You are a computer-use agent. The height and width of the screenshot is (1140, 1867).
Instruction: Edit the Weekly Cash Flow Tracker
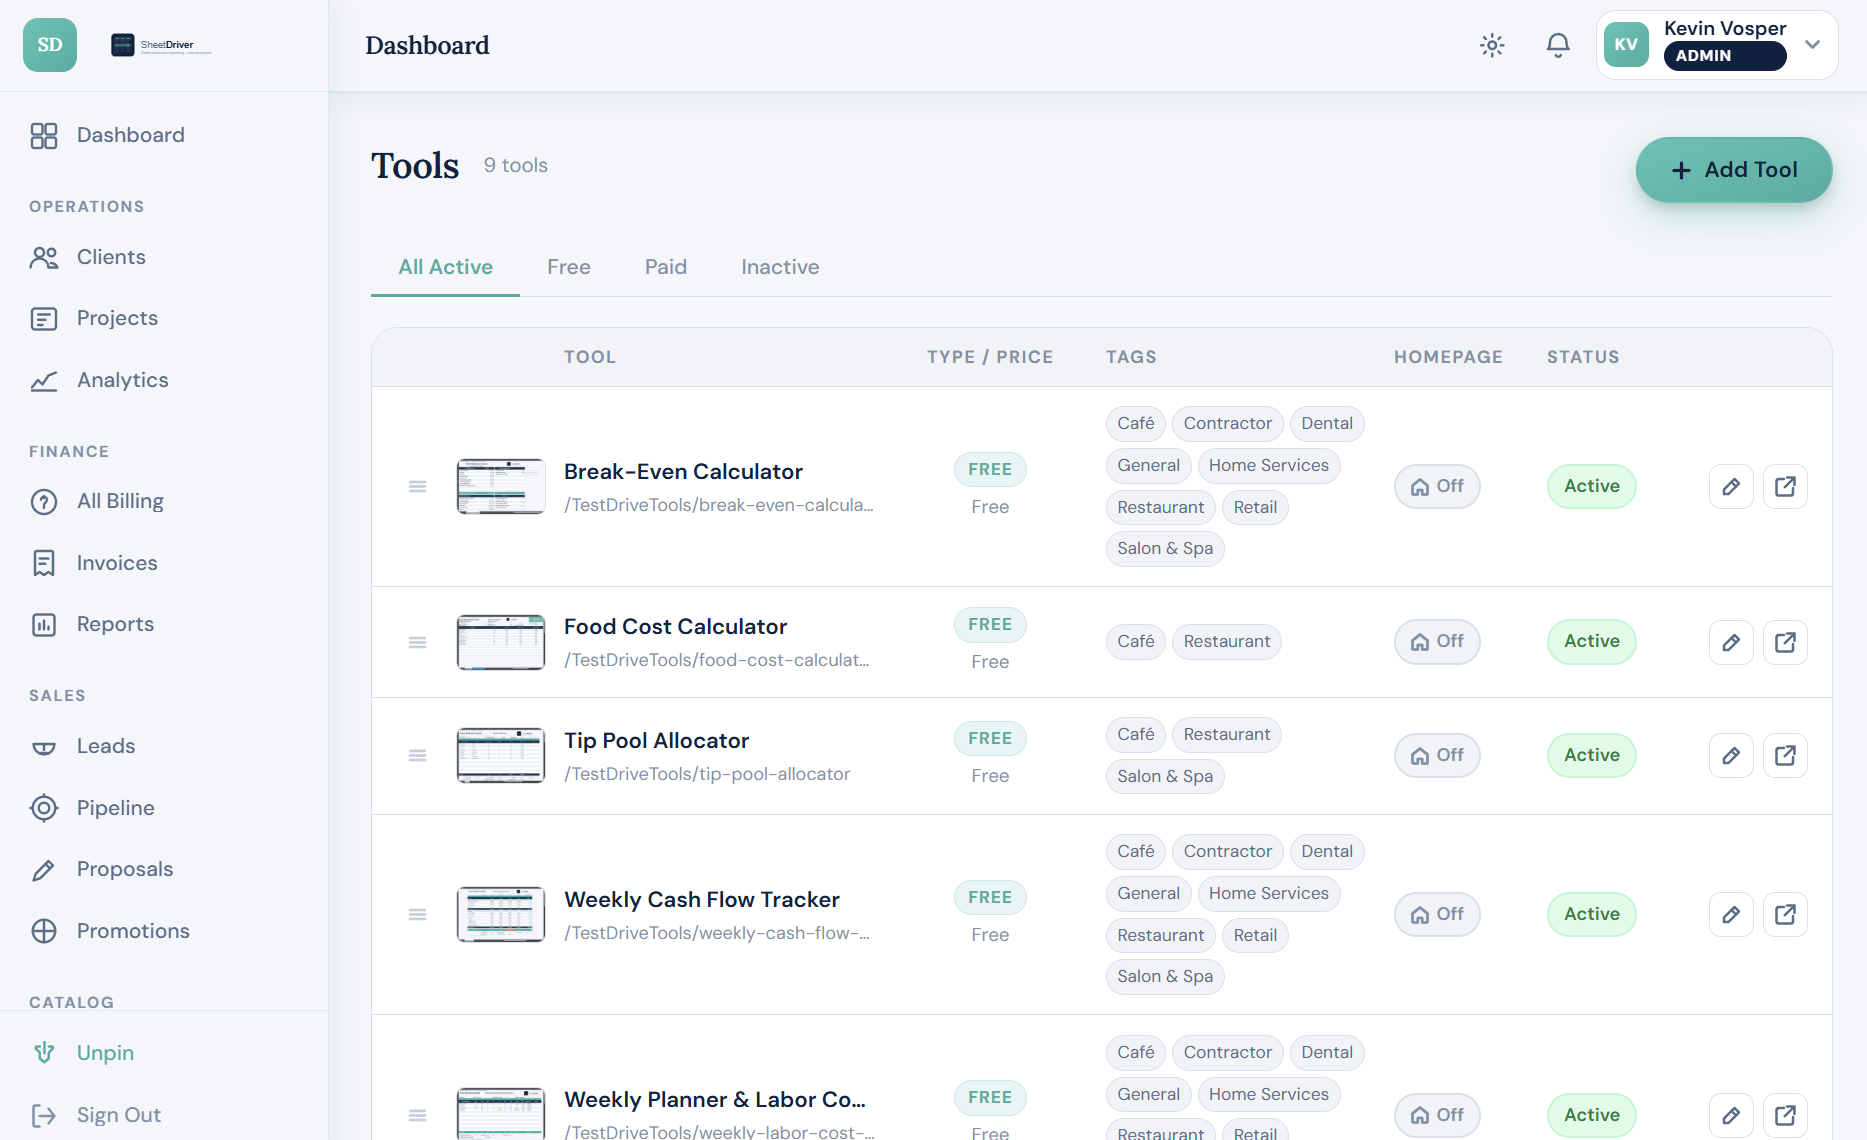coord(1731,915)
